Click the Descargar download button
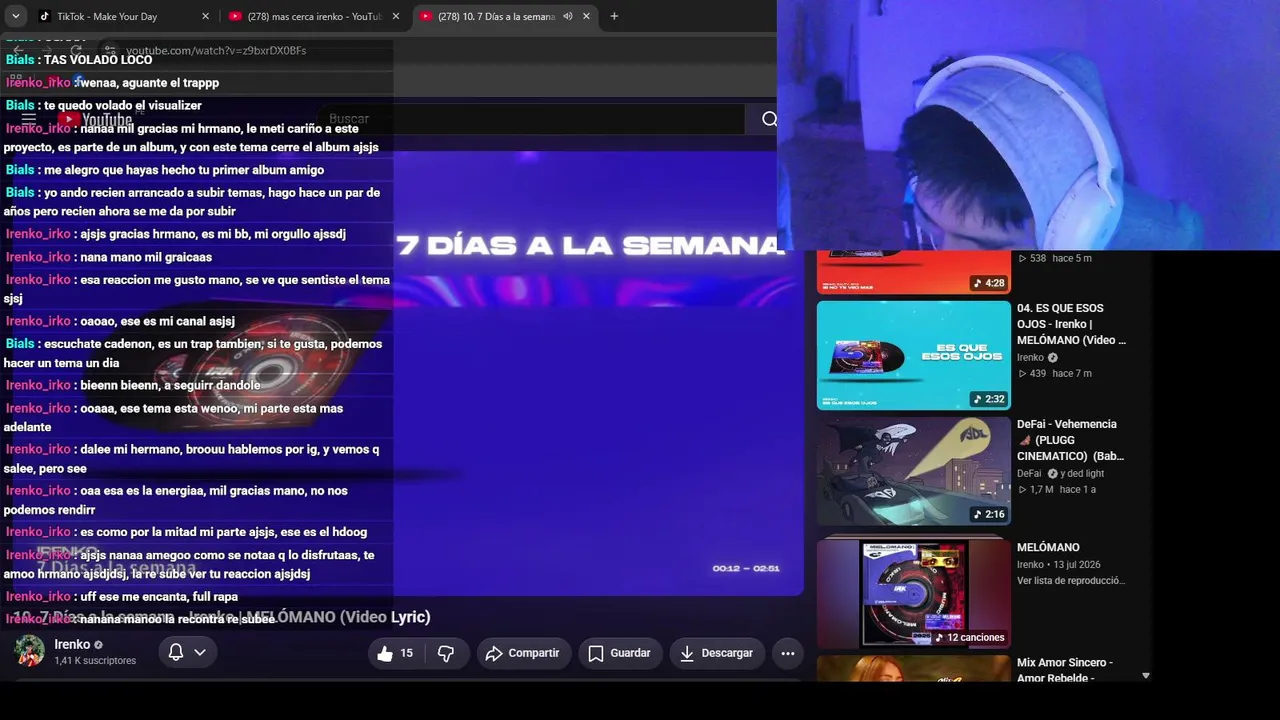The image size is (1280, 720). pos(716,653)
